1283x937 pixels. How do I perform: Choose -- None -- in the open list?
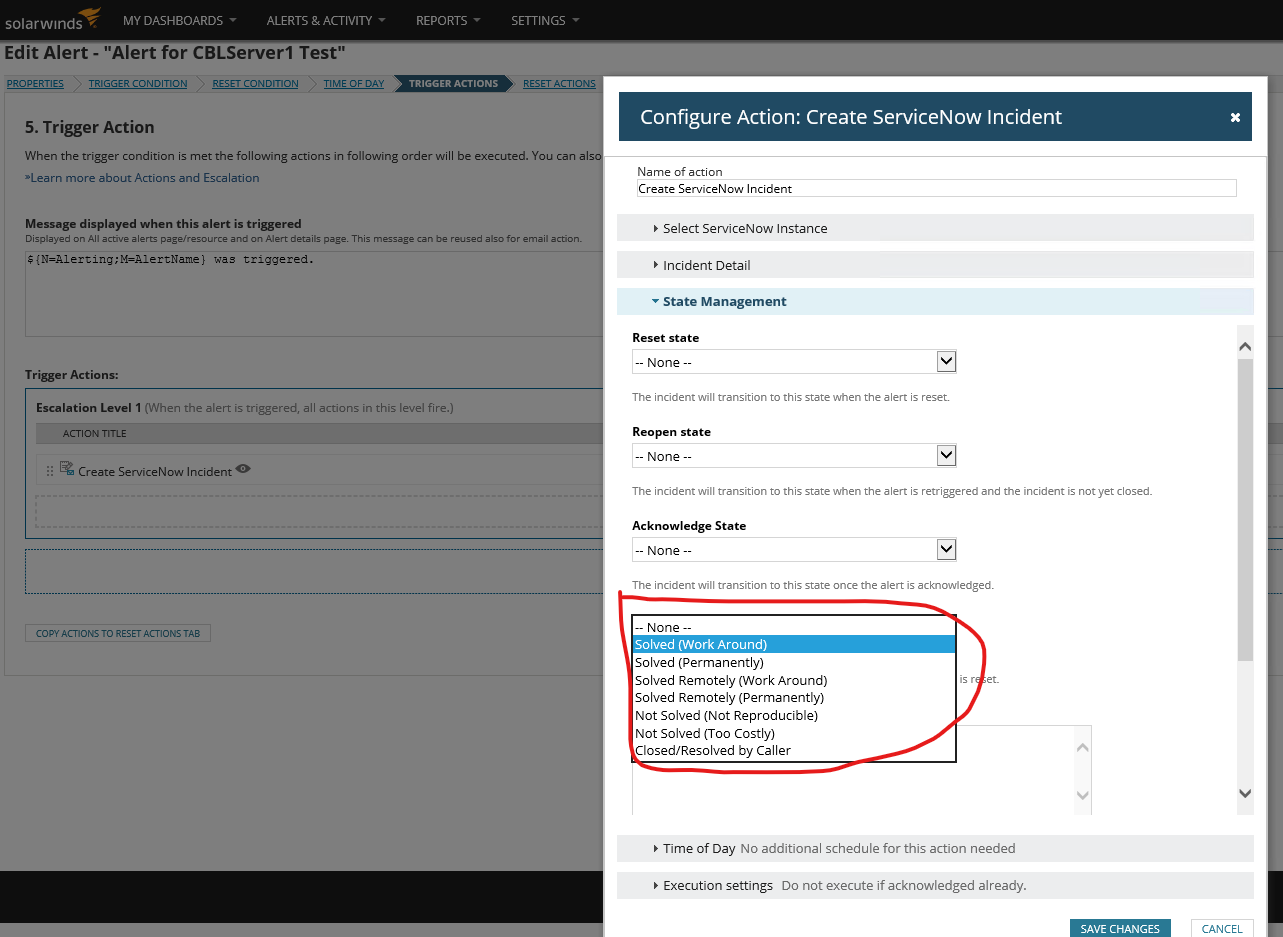point(794,627)
